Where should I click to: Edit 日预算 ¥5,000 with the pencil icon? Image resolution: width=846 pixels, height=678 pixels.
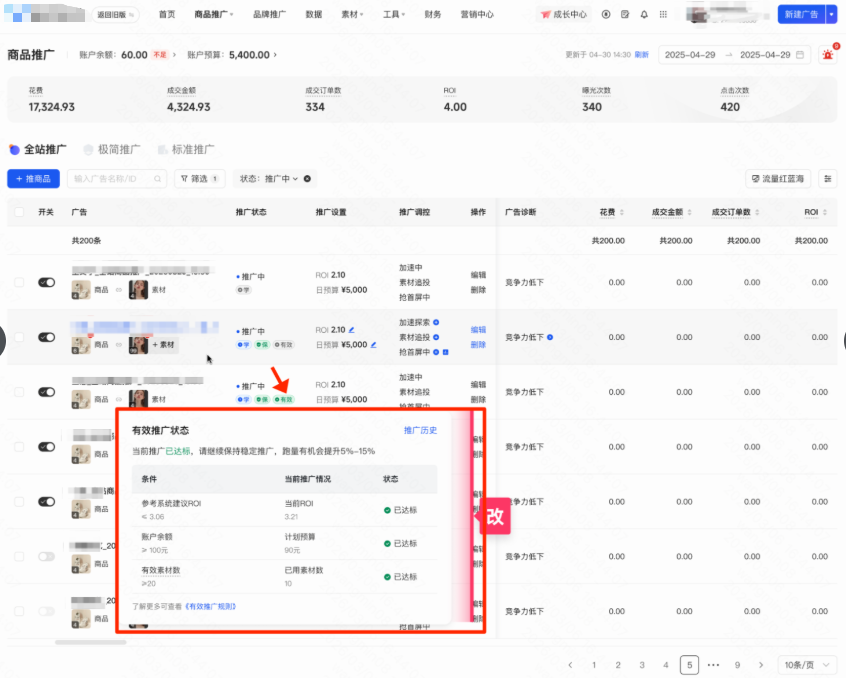pyautogui.click(x=373, y=345)
